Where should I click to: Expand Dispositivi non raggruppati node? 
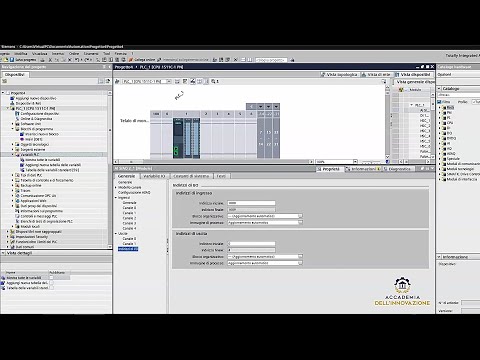[x=8, y=232]
